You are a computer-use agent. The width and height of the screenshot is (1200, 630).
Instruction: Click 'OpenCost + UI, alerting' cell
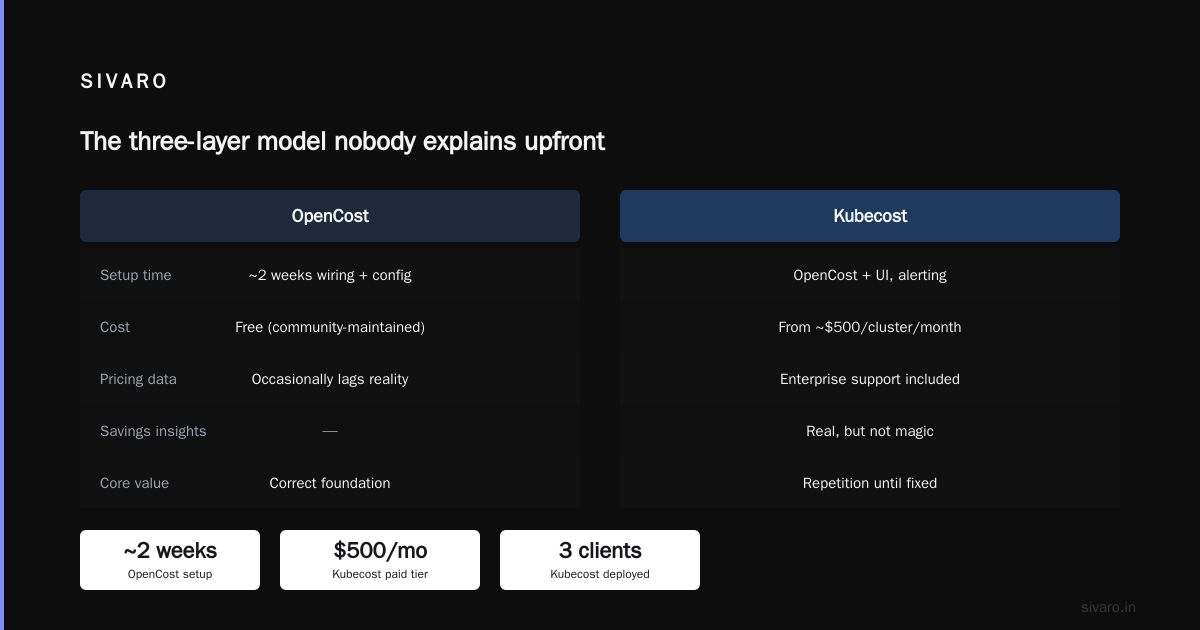click(x=870, y=275)
